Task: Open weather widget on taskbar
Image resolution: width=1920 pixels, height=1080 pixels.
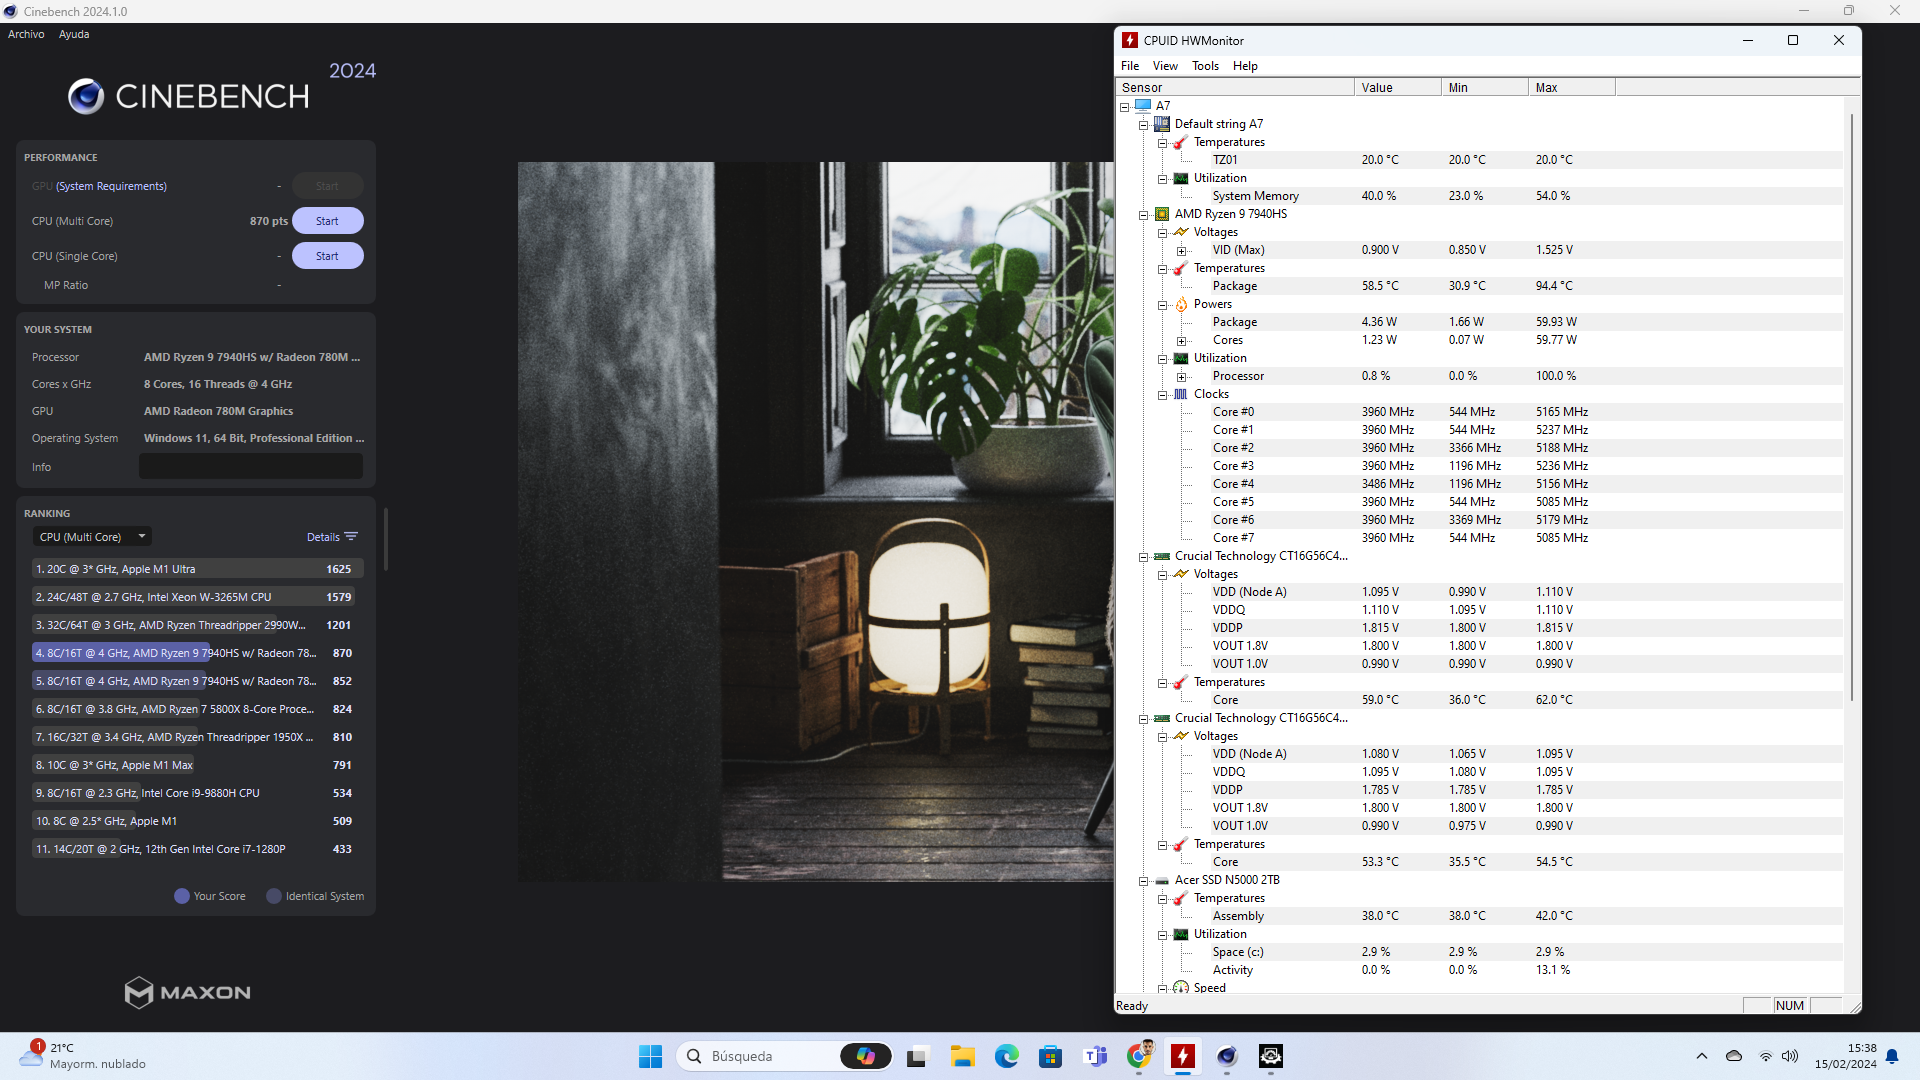Action: pos(83,1056)
